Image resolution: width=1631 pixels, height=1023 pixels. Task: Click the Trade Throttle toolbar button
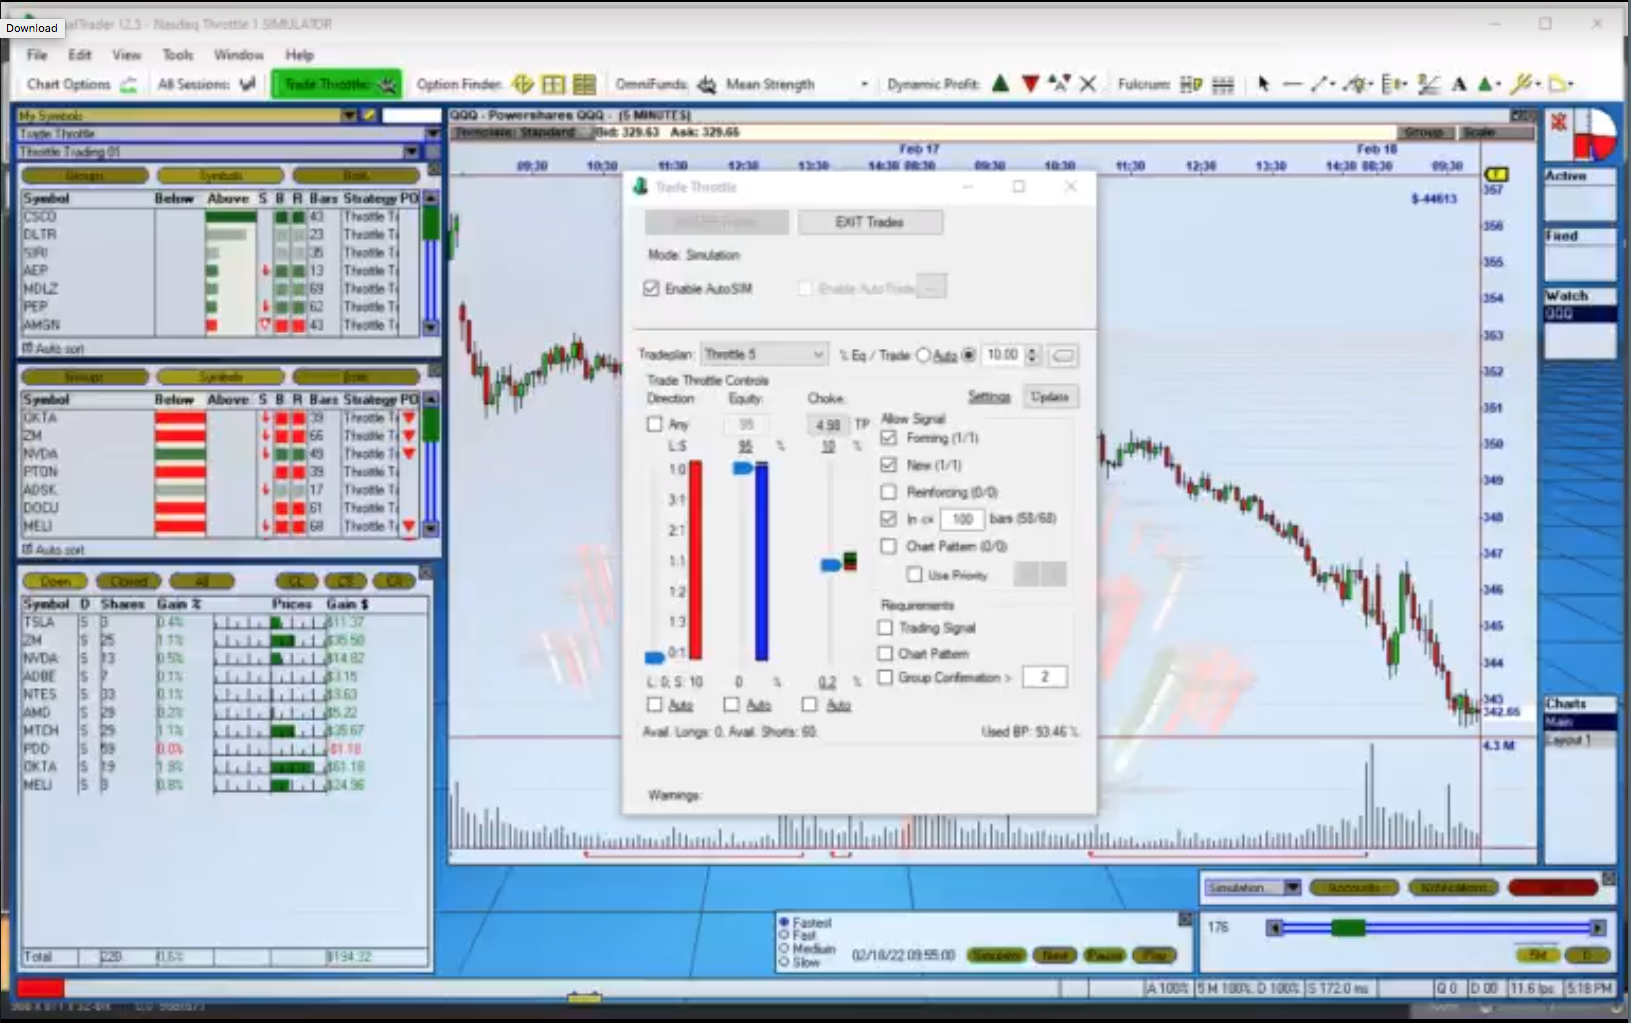click(x=336, y=84)
